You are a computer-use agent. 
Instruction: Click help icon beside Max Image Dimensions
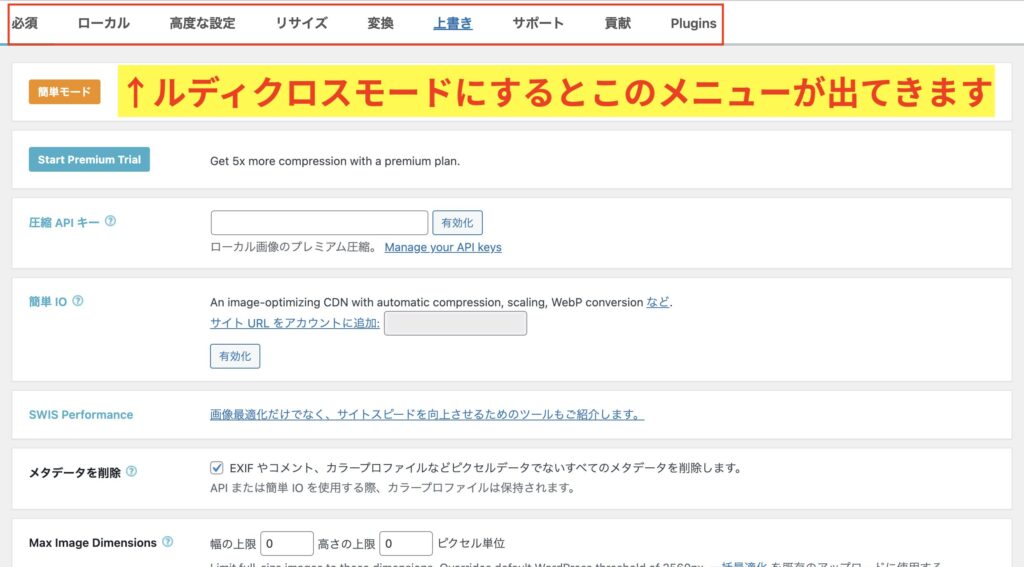(x=167, y=542)
